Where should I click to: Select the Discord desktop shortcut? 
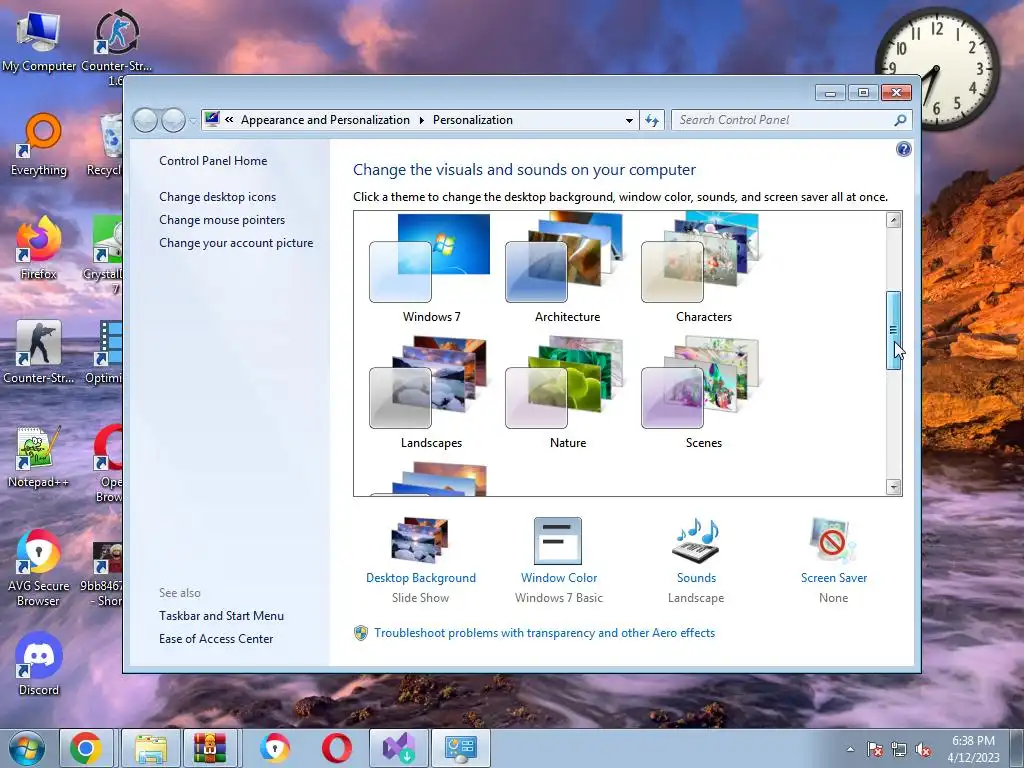pyautogui.click(x=39, y=664)
